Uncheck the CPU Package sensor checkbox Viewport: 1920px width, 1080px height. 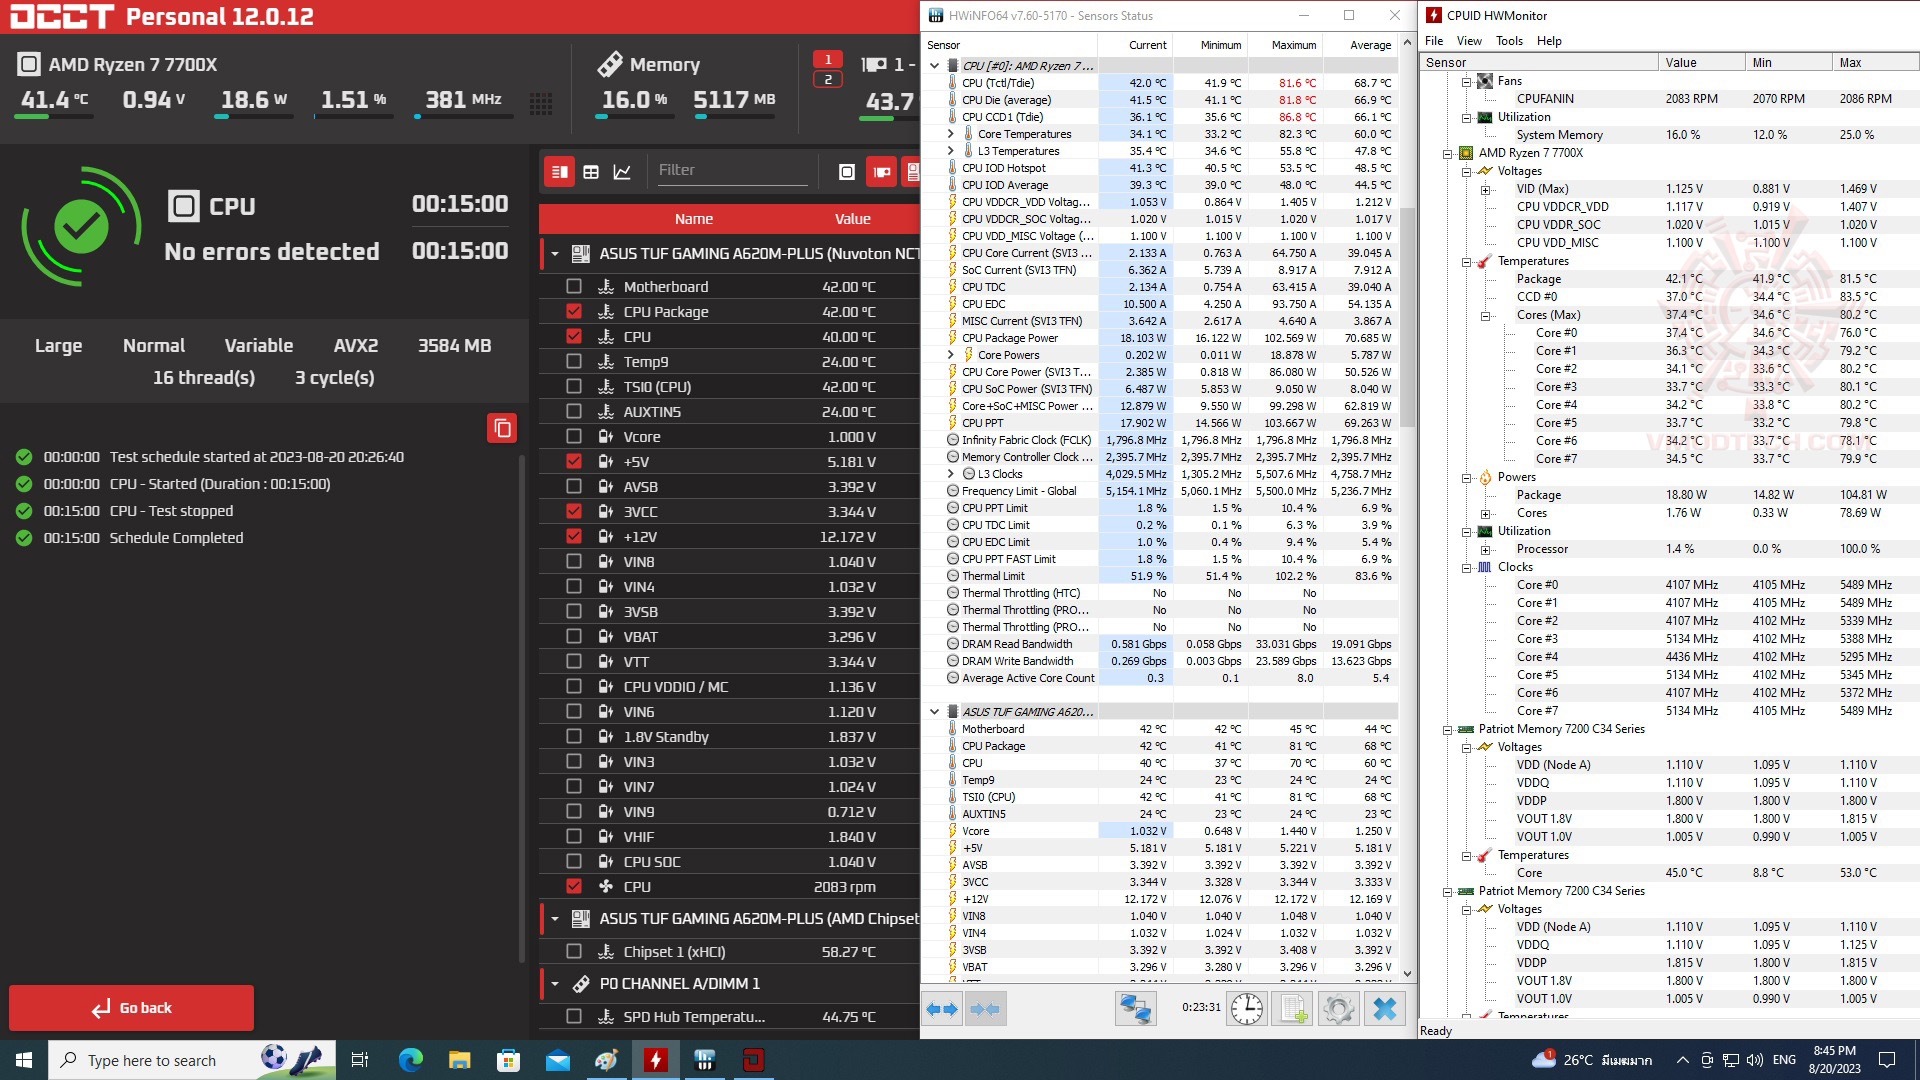[574, 312]
